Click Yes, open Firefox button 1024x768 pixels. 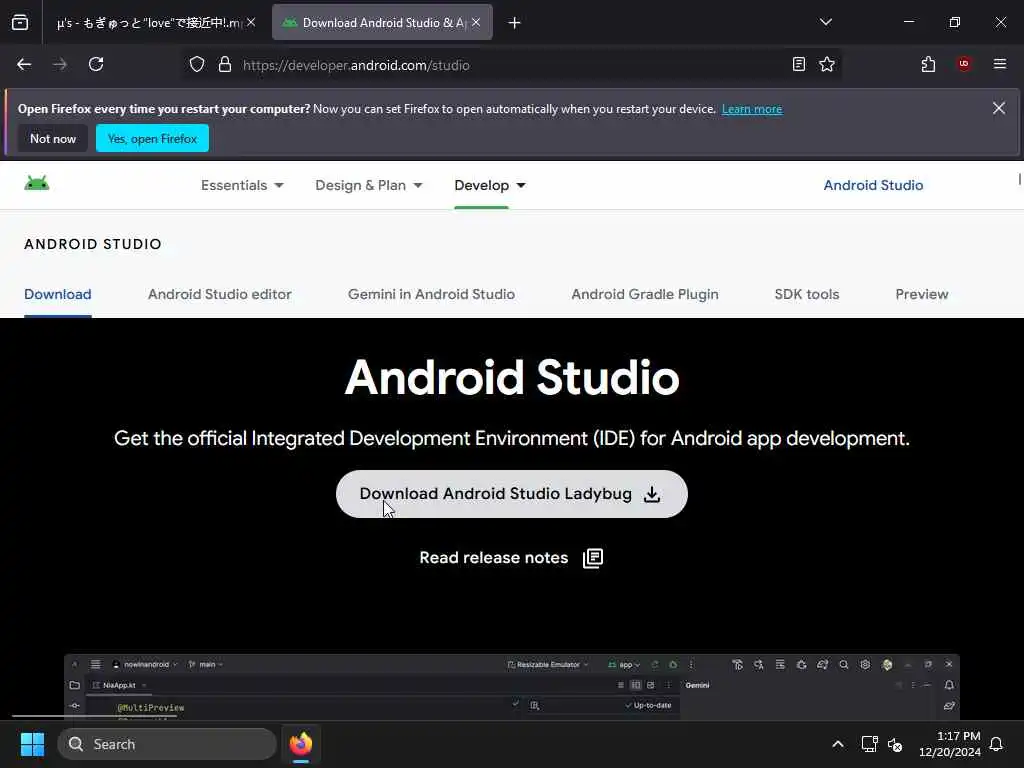(x=152, y=138)
